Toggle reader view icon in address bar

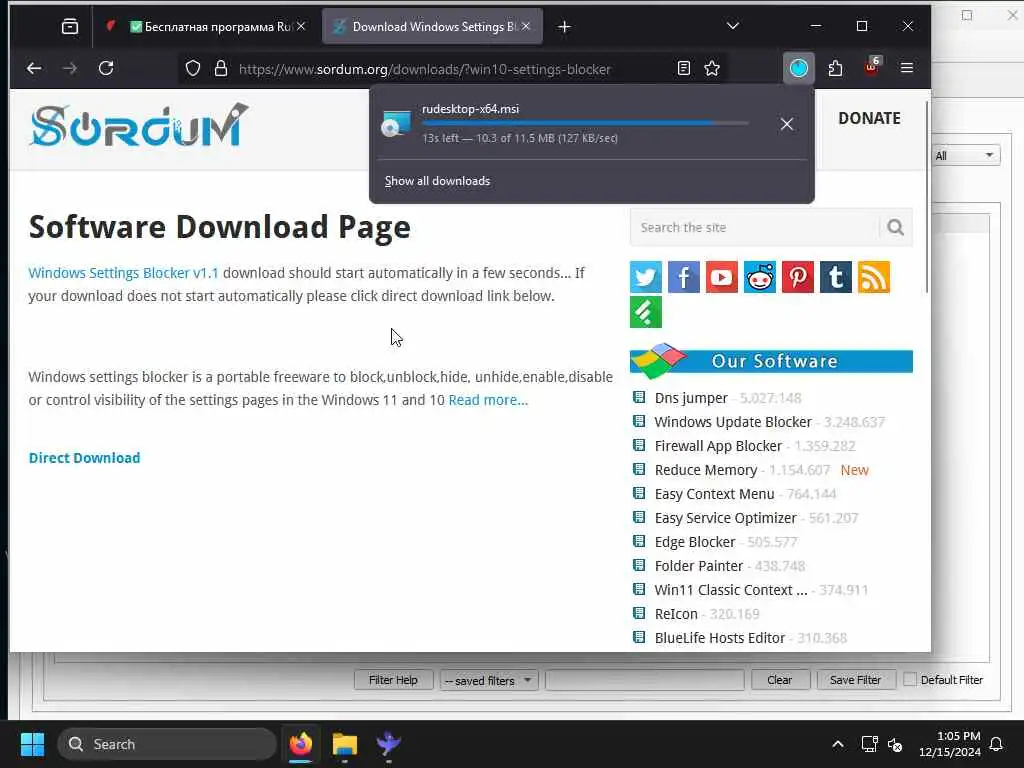684,68
